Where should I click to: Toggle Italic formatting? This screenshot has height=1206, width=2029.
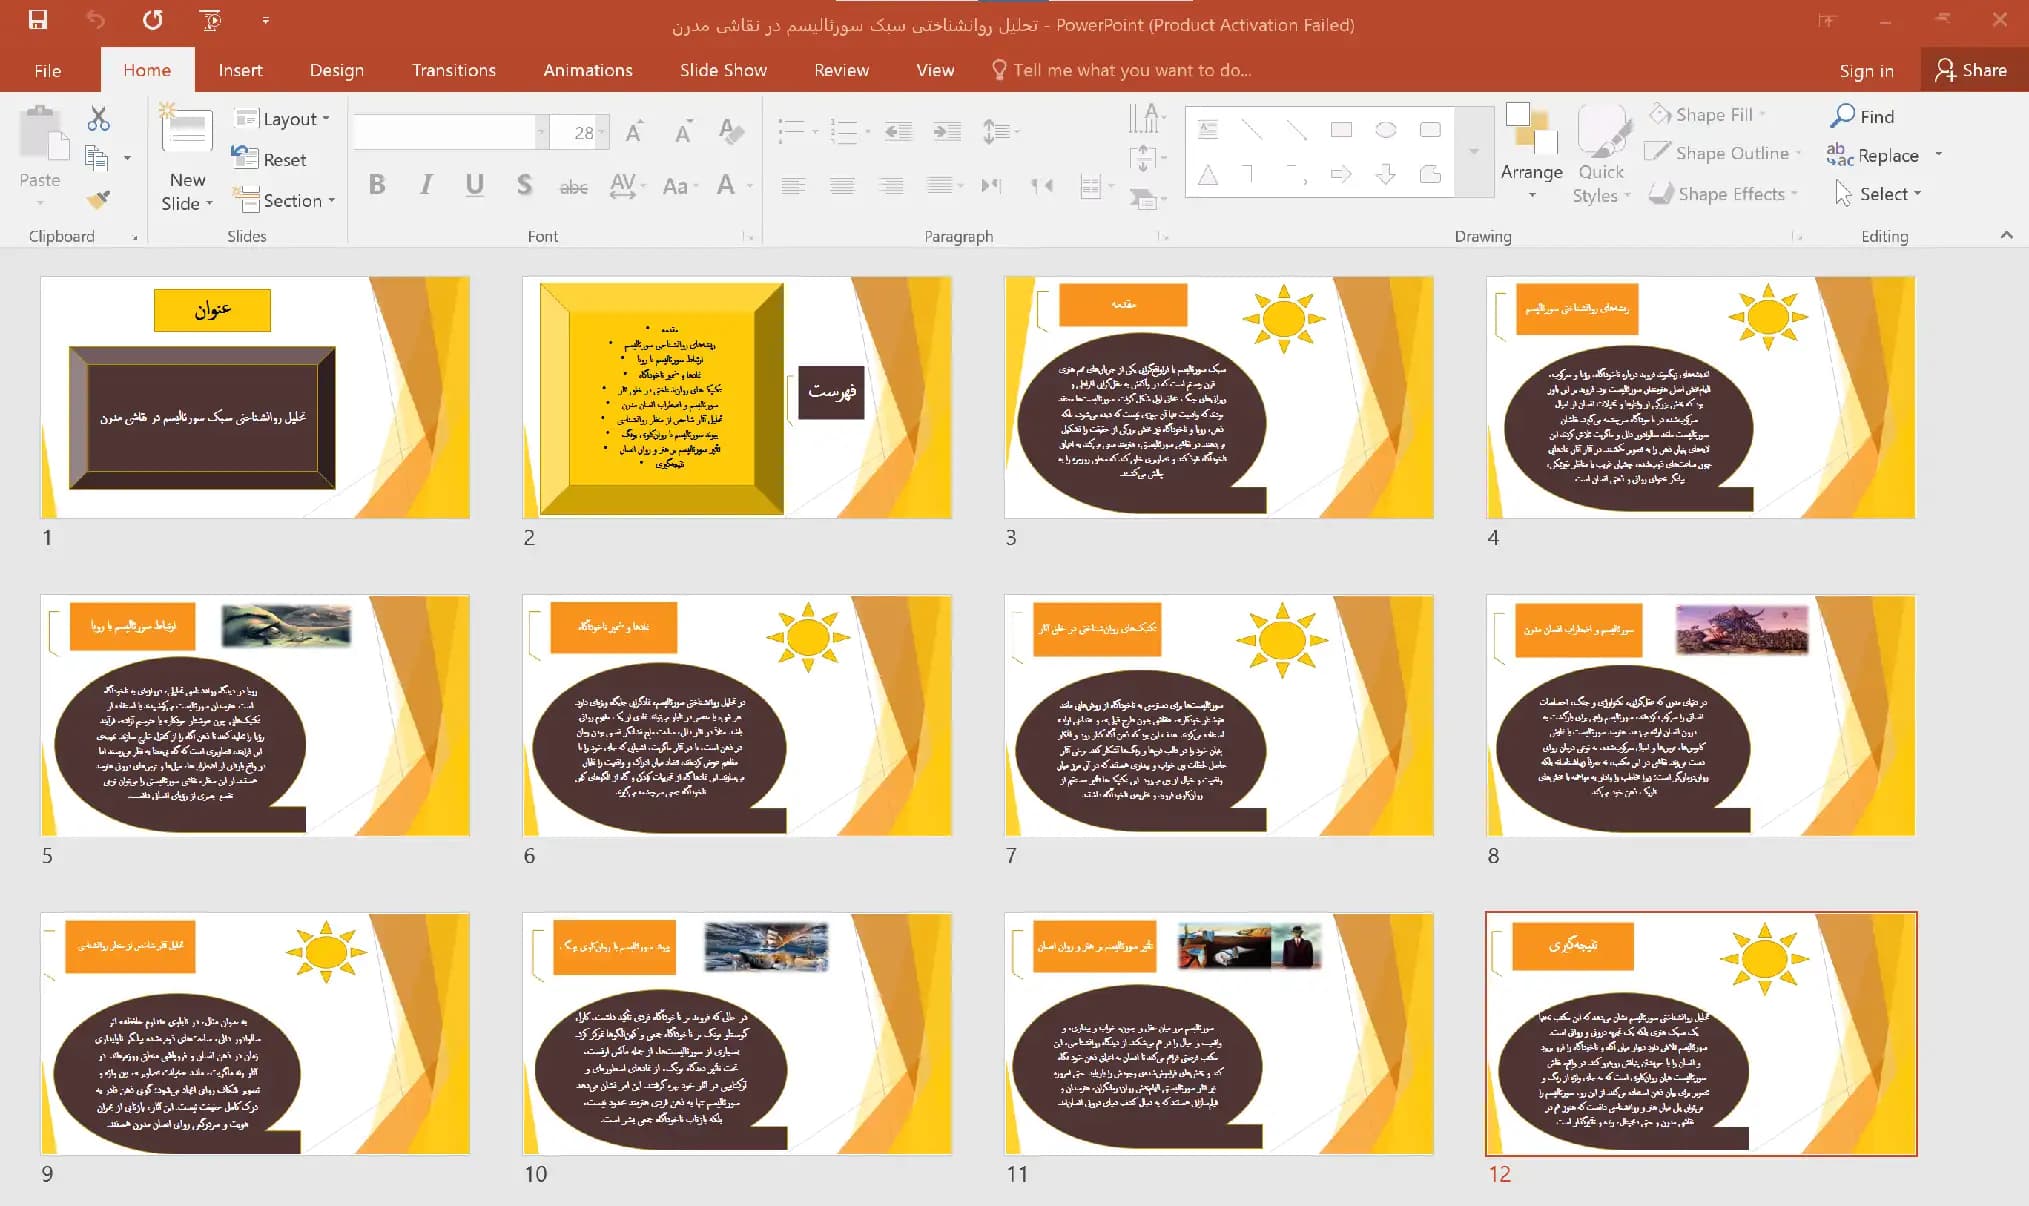click(x=426, y=185)
